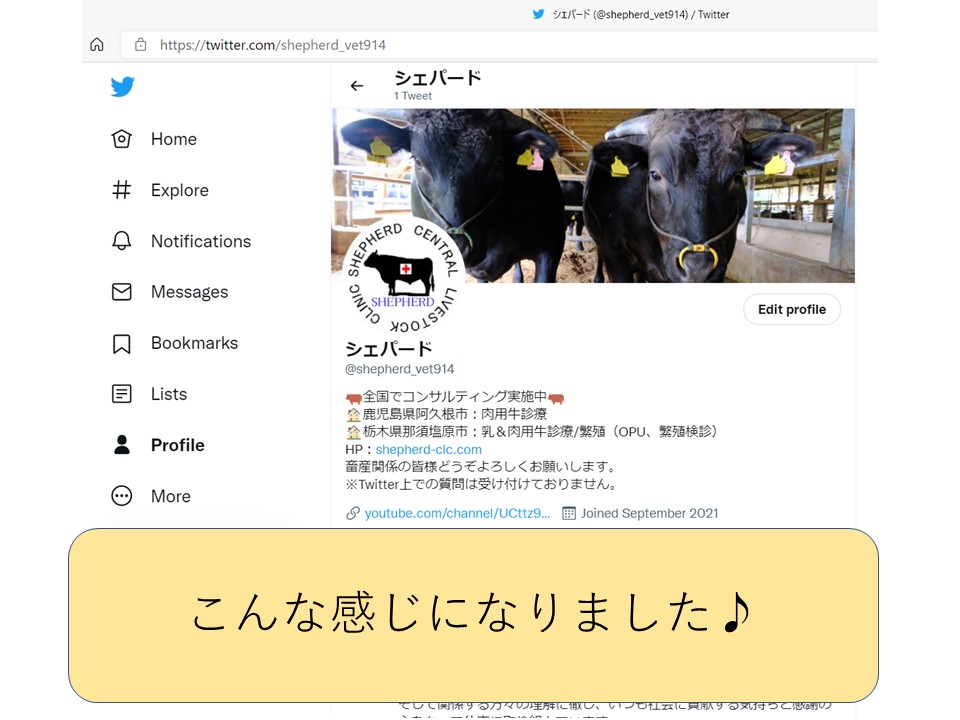This screenshot has height=720, width=960.
Task: Click the Twitter bird logo in the sidebar
Action: (x=122, y=86)
